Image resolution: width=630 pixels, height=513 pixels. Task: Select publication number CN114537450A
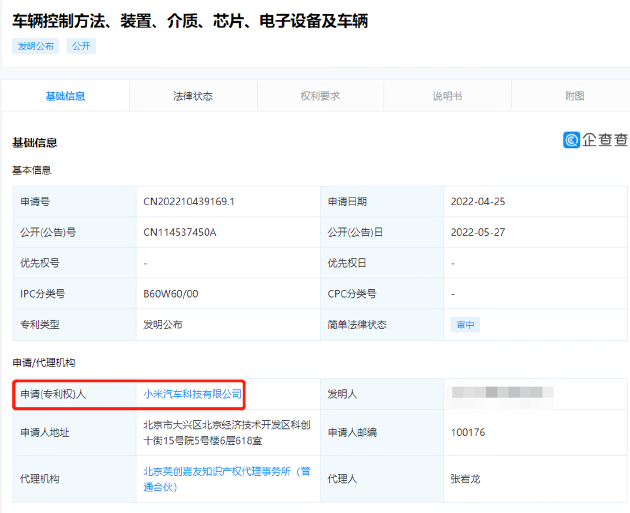click(x=180, y=232)
